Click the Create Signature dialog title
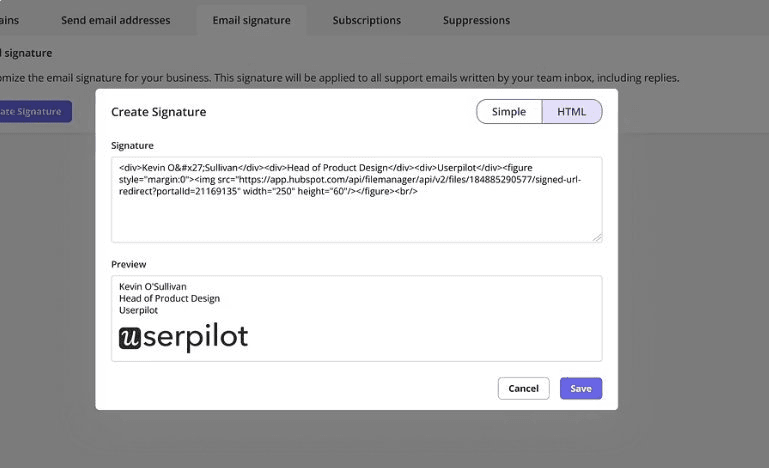The width and height of the screenshot is (769, 468). pos(158,112)
